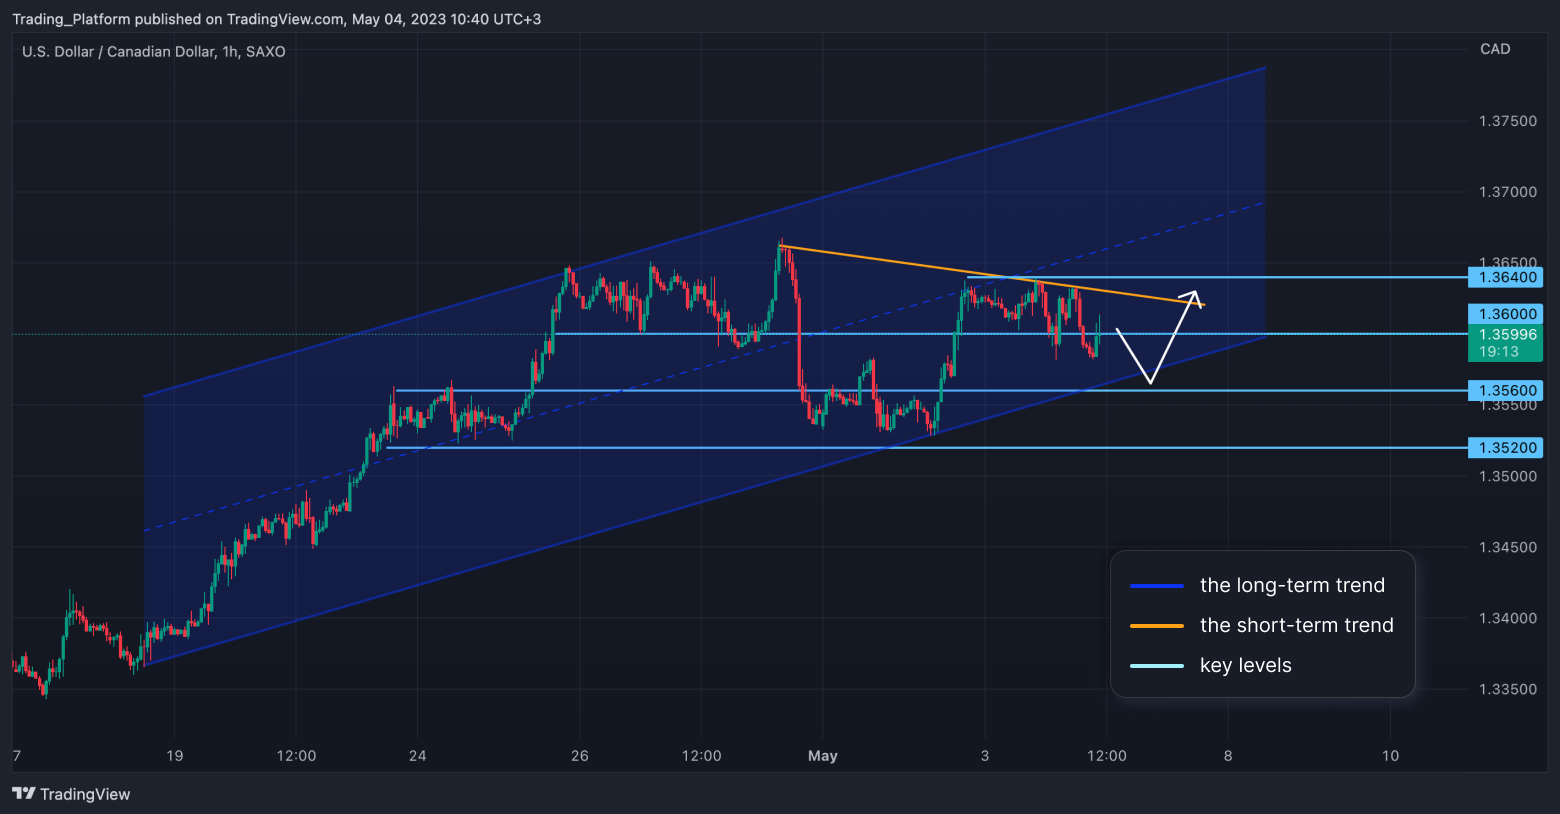The height and width of the screenshot is (814, 1560).
Task: Click the 'May' date on time axis
Action: [823, 756]
